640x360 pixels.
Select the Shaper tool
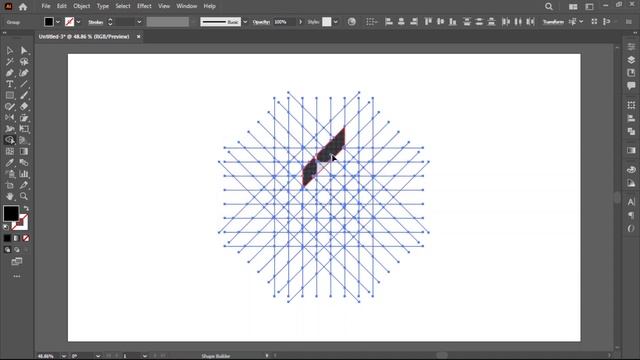click(x=9, y=107)
